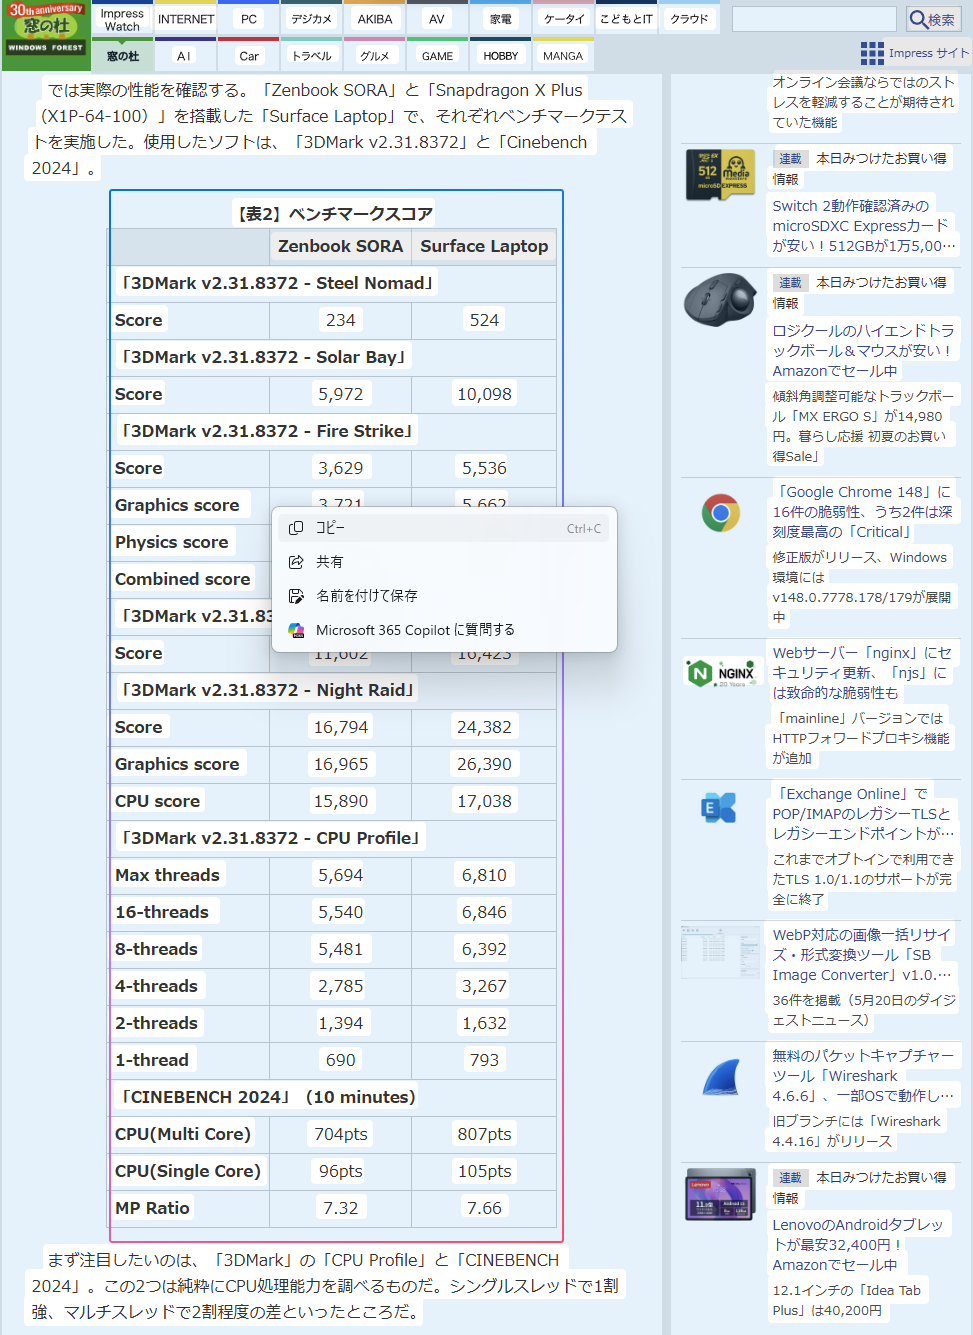Click the Surface Laptop column header
The image size is (973, 1335).
click(x=484, y=246)
